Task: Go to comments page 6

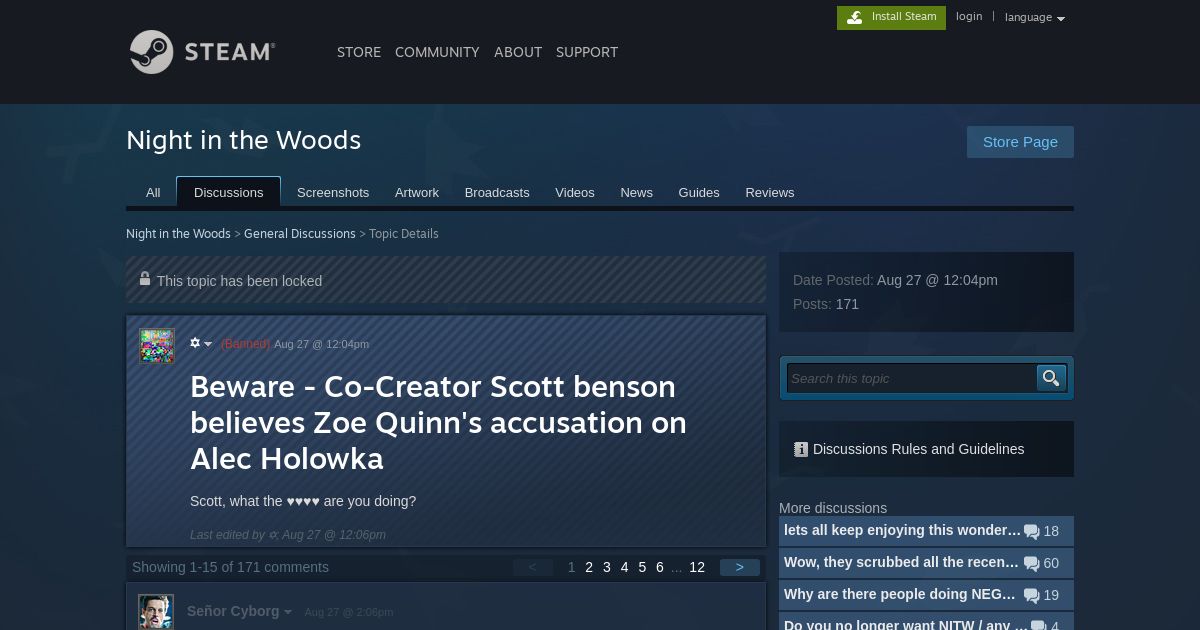Action: (x=660, y=567)
